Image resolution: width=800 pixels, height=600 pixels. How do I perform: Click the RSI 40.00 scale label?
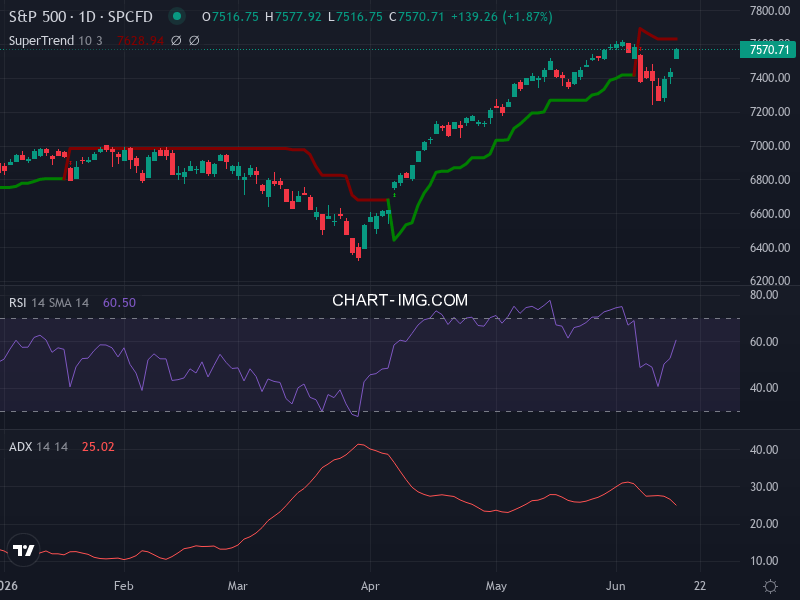tap(764, 388)
